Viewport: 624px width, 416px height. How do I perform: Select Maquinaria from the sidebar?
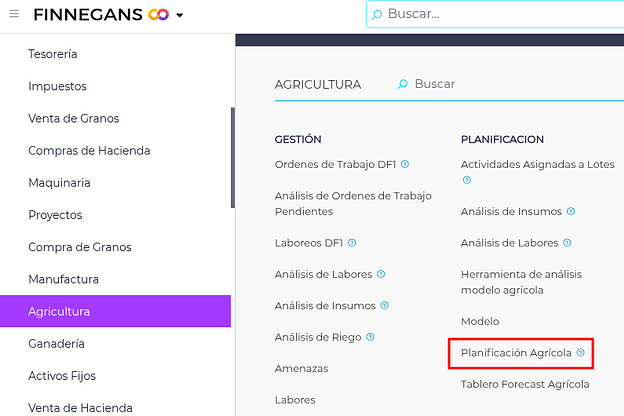point(59,183)
